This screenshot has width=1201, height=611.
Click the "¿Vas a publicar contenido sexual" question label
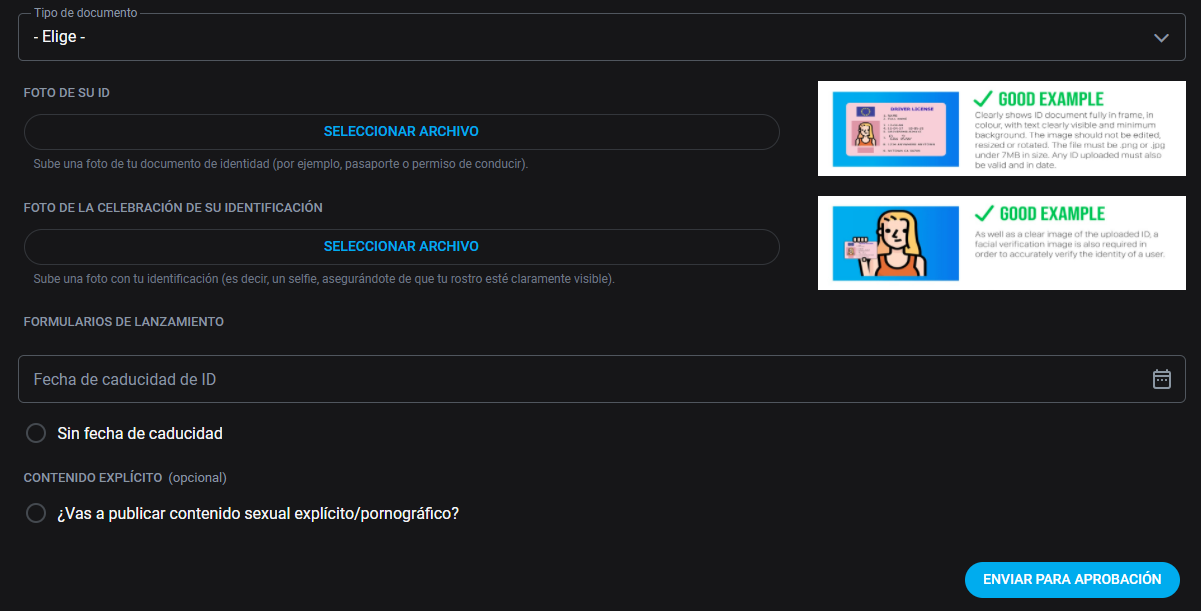click(258, 513)
